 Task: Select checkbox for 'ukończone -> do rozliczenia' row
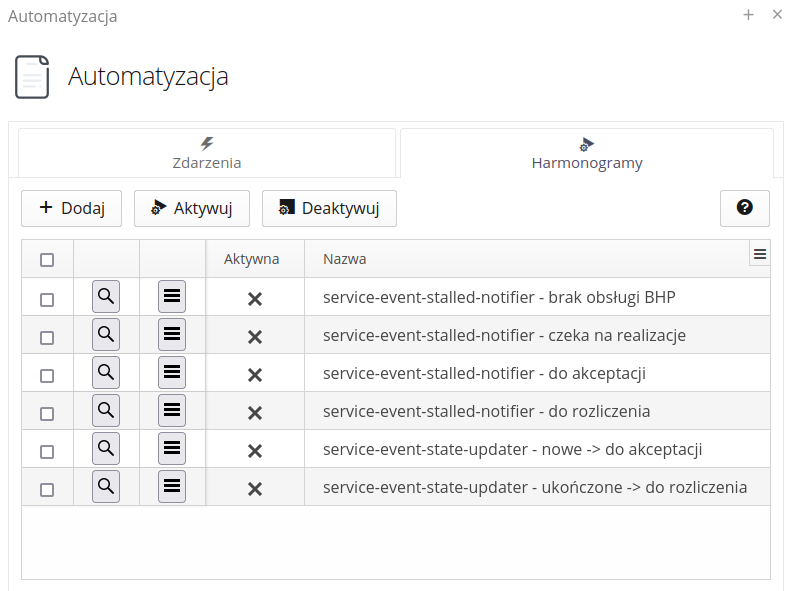click(47, 489)
